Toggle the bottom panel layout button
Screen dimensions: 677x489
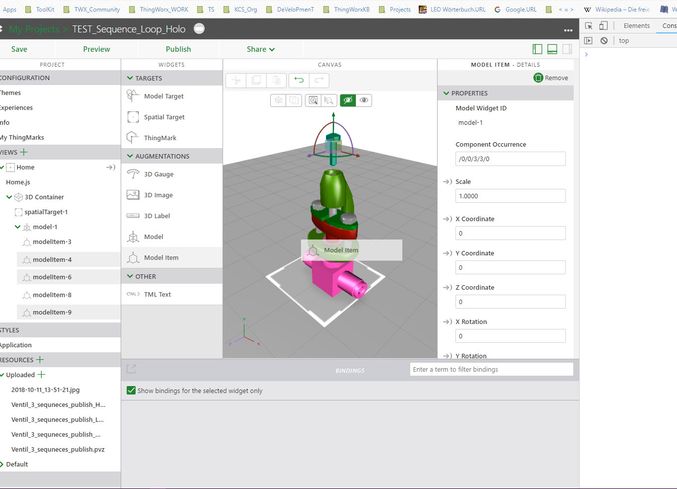click(x=552, y=49)
